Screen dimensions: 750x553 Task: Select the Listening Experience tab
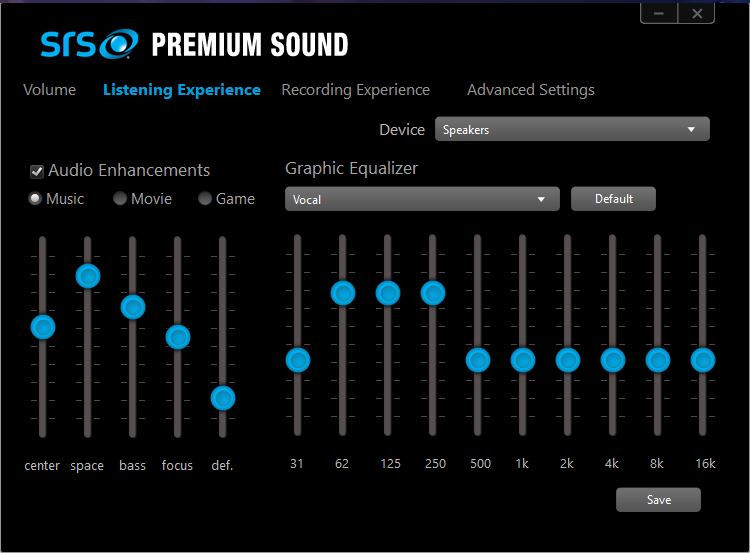(182, 90)
